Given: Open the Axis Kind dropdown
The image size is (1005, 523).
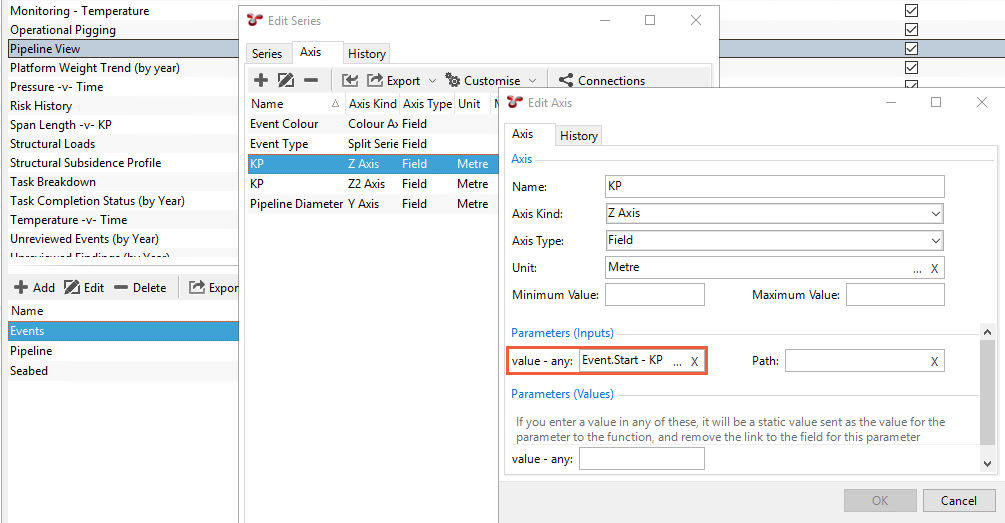Looking at the screenshot, I should pos(935,213).
